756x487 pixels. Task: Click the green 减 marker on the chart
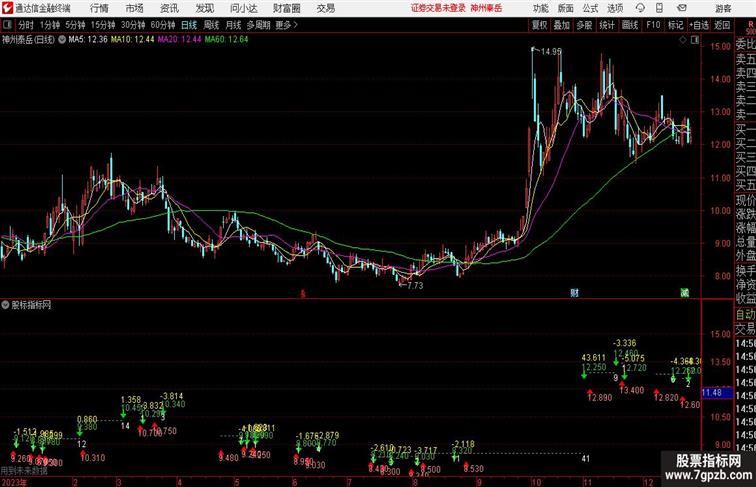[x=685, y=293]
